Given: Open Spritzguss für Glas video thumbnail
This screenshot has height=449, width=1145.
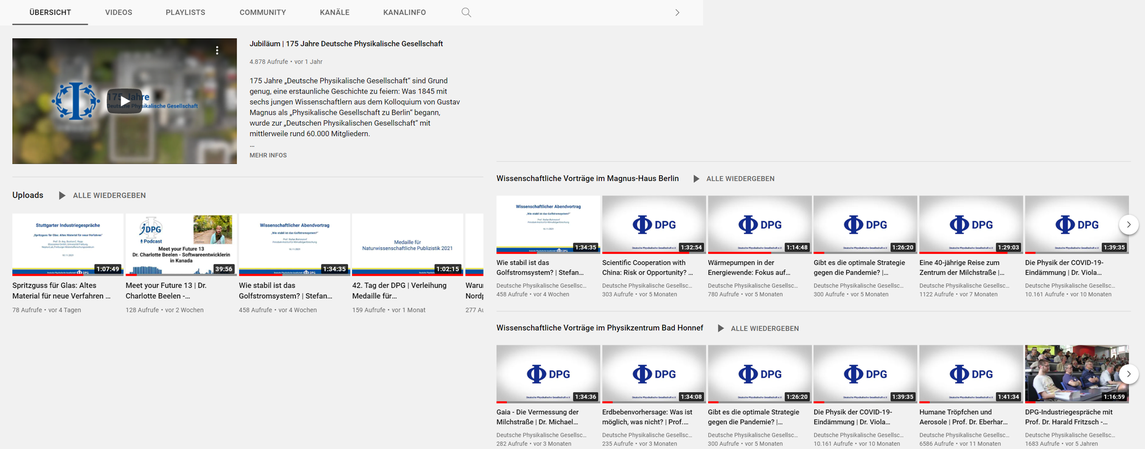Looking at the screenshot, I should click(x=66, y=244).
